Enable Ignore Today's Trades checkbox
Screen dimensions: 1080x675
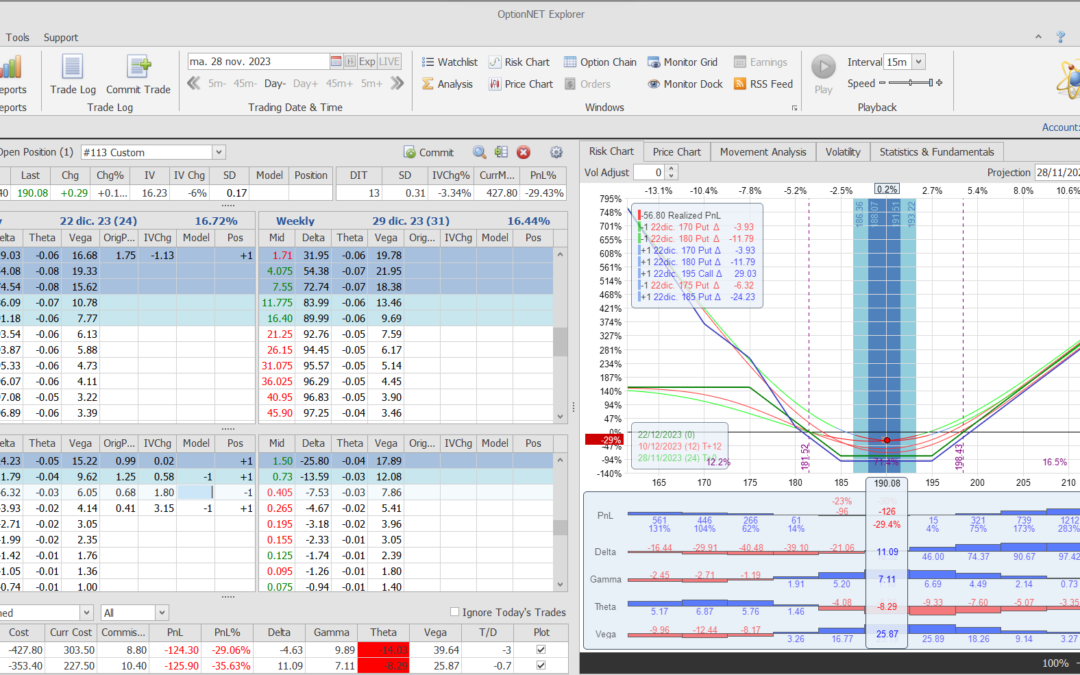pyautogui.click(x=455, y=612)
